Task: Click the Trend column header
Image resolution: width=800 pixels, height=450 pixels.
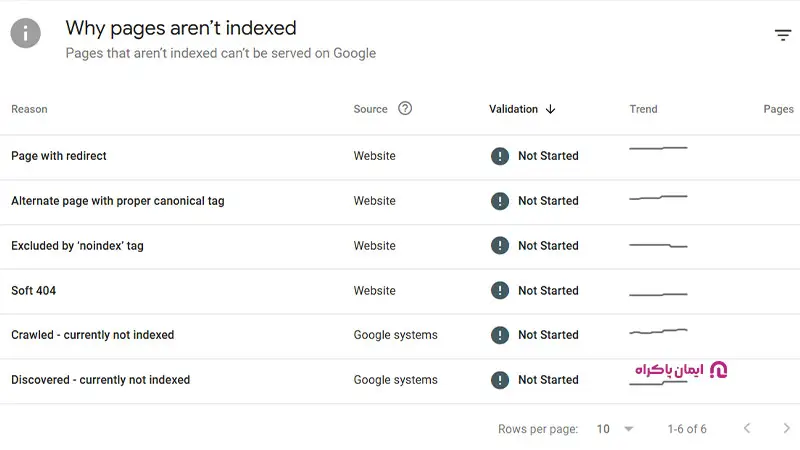Action: tap(643, 109)
